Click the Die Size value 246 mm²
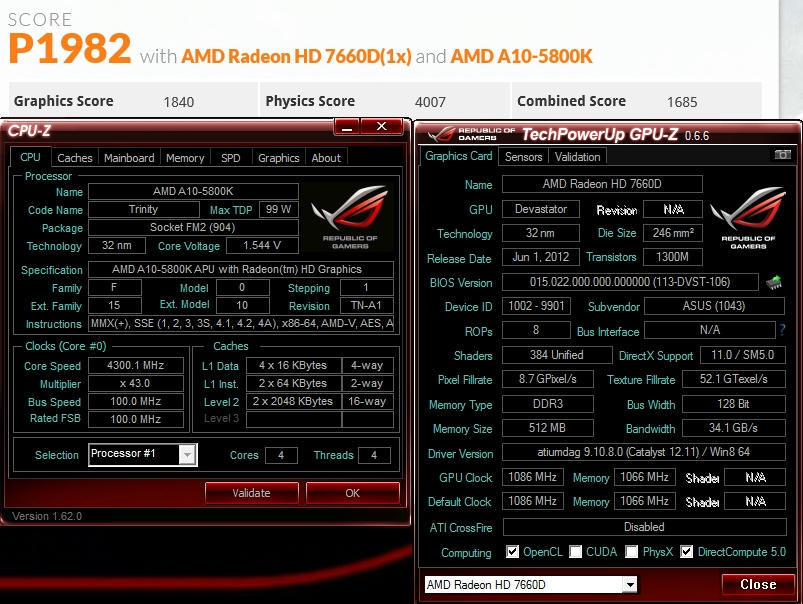The height and width of the screenshot is (604, 803). tap(673, 233)
